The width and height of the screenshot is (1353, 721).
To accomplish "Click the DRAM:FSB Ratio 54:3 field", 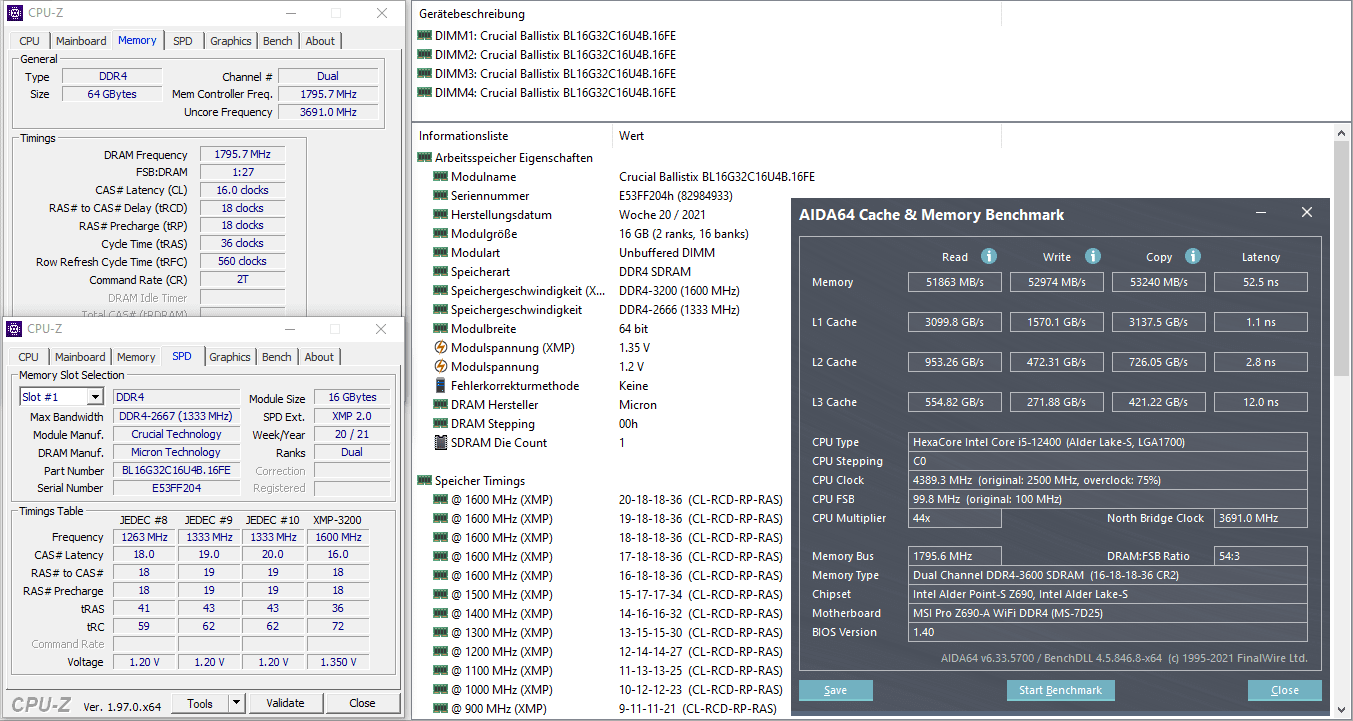I will point(1261,556).
